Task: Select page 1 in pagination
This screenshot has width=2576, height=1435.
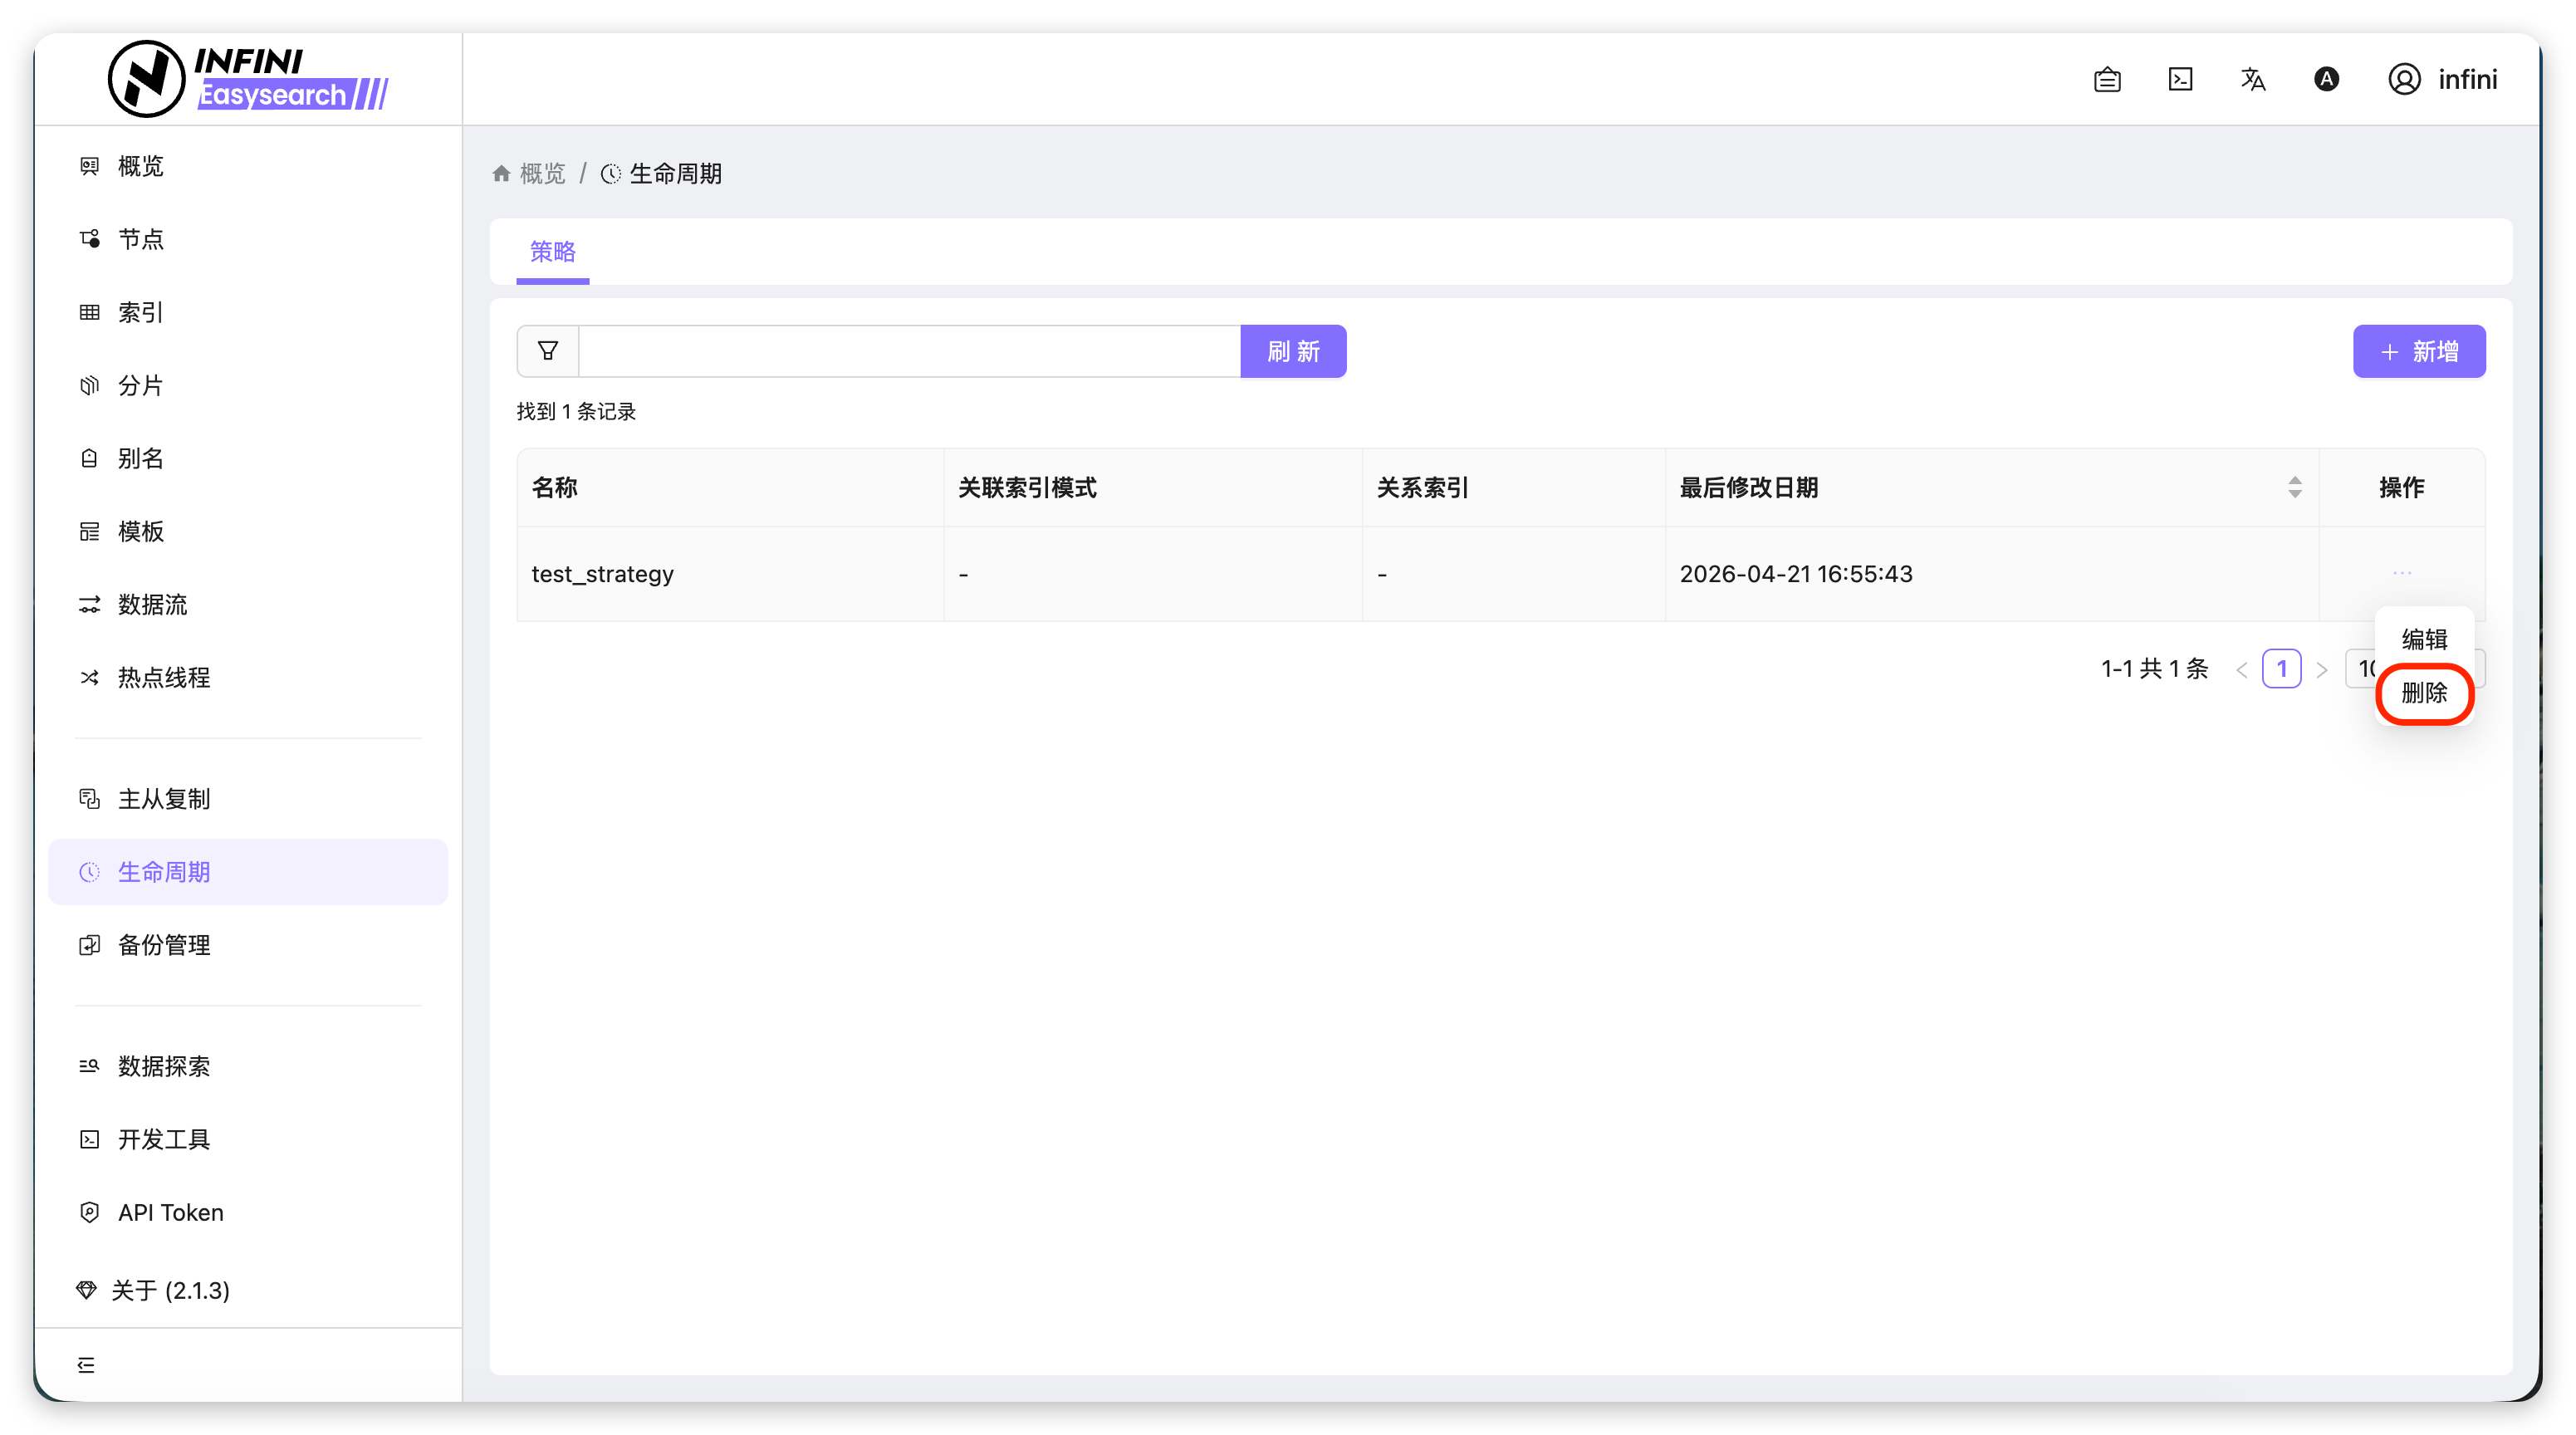Action: (2281, 669)
